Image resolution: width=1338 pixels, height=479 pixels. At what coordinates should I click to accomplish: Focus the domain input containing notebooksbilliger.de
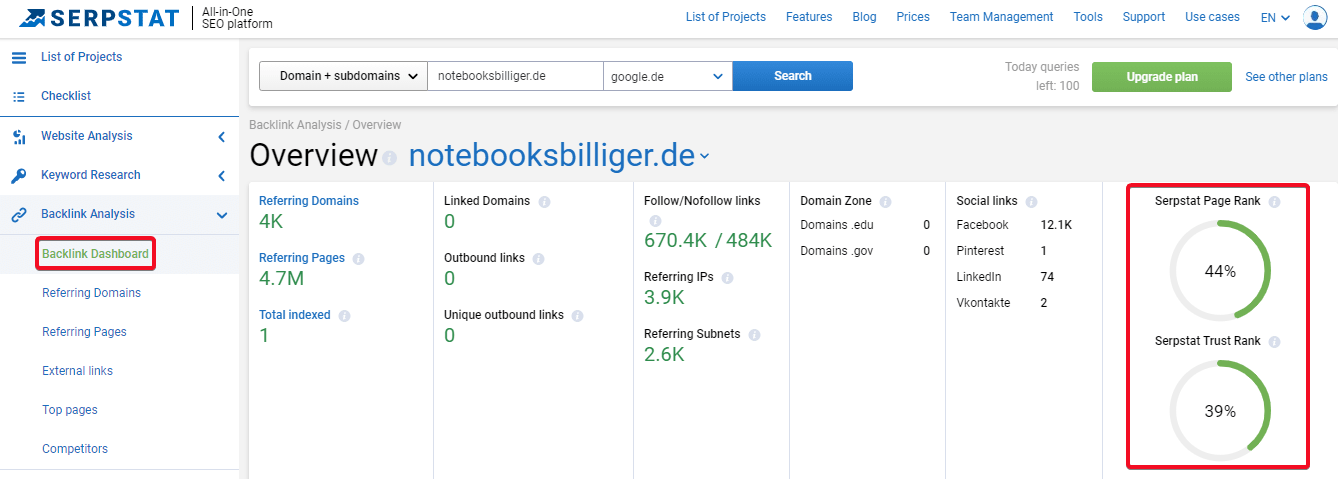(515, 76)
